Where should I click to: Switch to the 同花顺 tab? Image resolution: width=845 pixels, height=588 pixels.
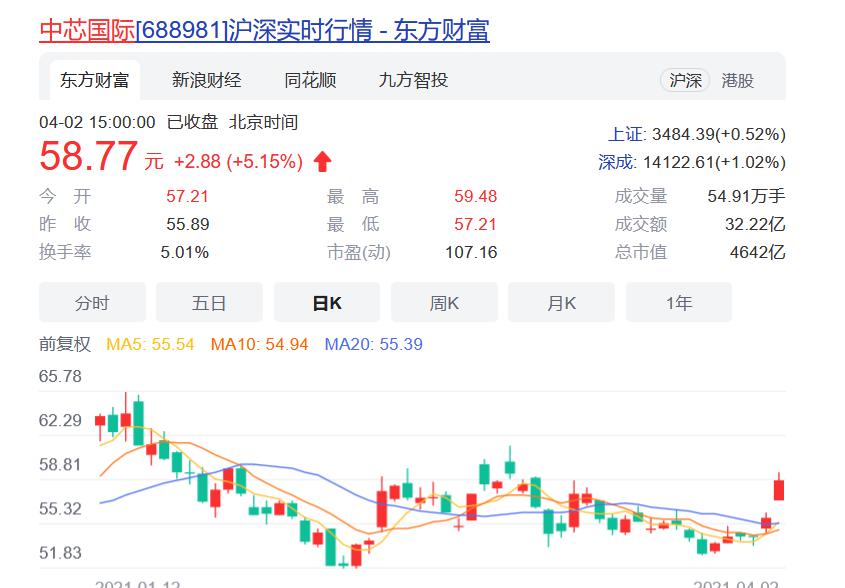coord(310,80)
